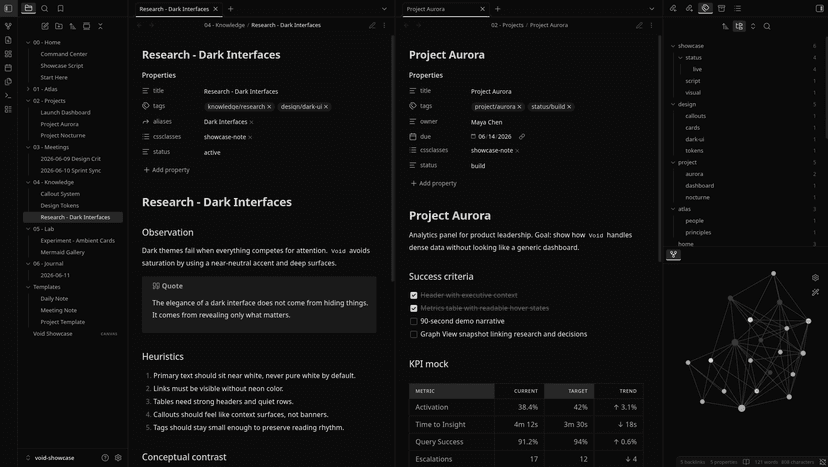Add new tab next to Research tab
The width and height of the screenshot is (828, 467).
pos(230,9)
